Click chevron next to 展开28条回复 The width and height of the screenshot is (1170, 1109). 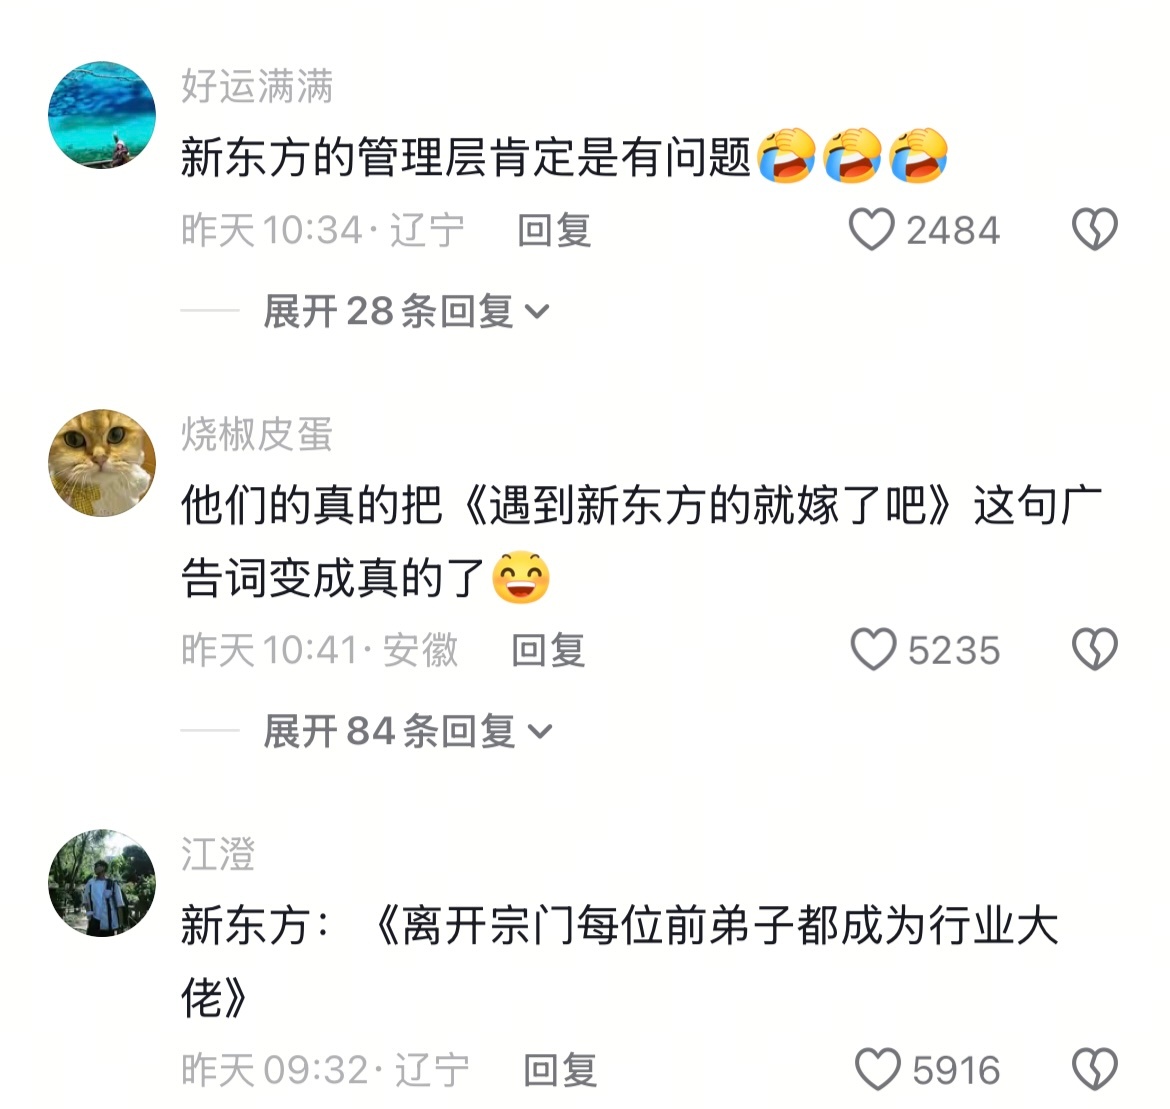tap(537, 312)
